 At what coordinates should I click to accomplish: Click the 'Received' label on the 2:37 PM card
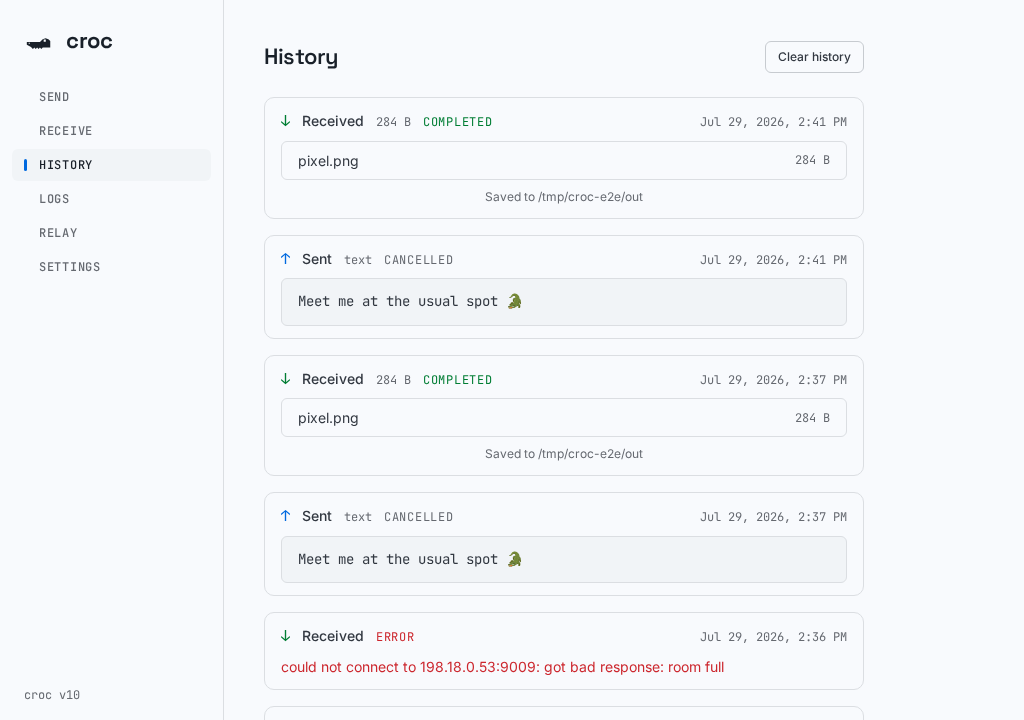pyautogui.click(x=332, y=379)
